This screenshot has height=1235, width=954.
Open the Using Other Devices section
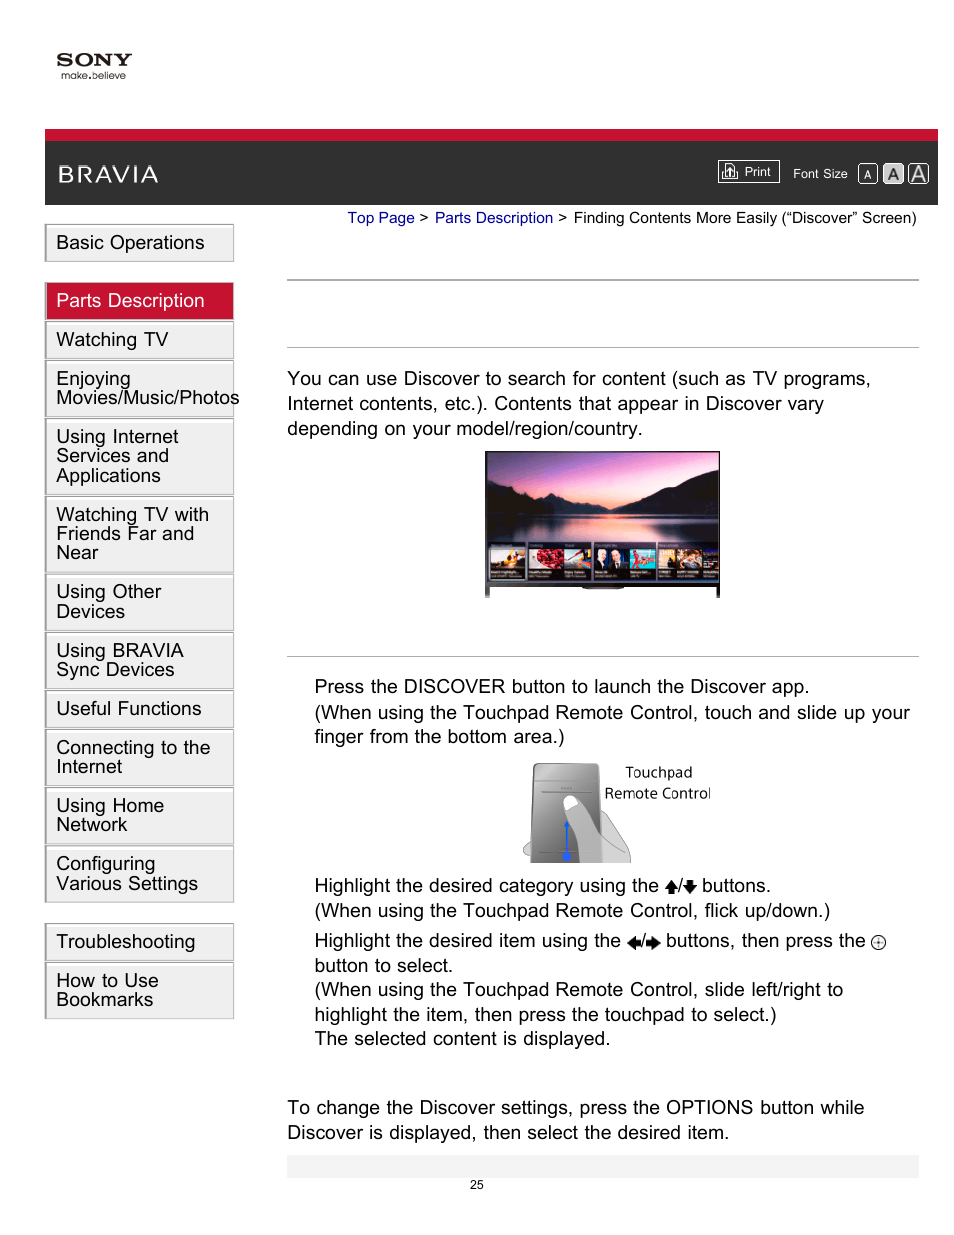[x=140, y=602]
